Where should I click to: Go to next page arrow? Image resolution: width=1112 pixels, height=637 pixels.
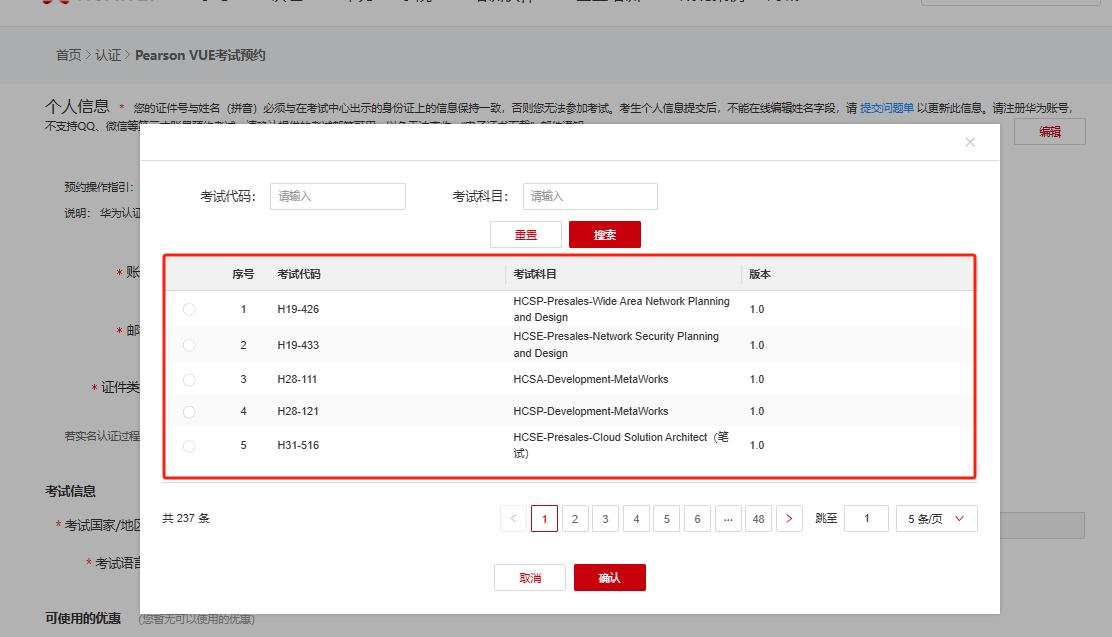tap(789, 519)
